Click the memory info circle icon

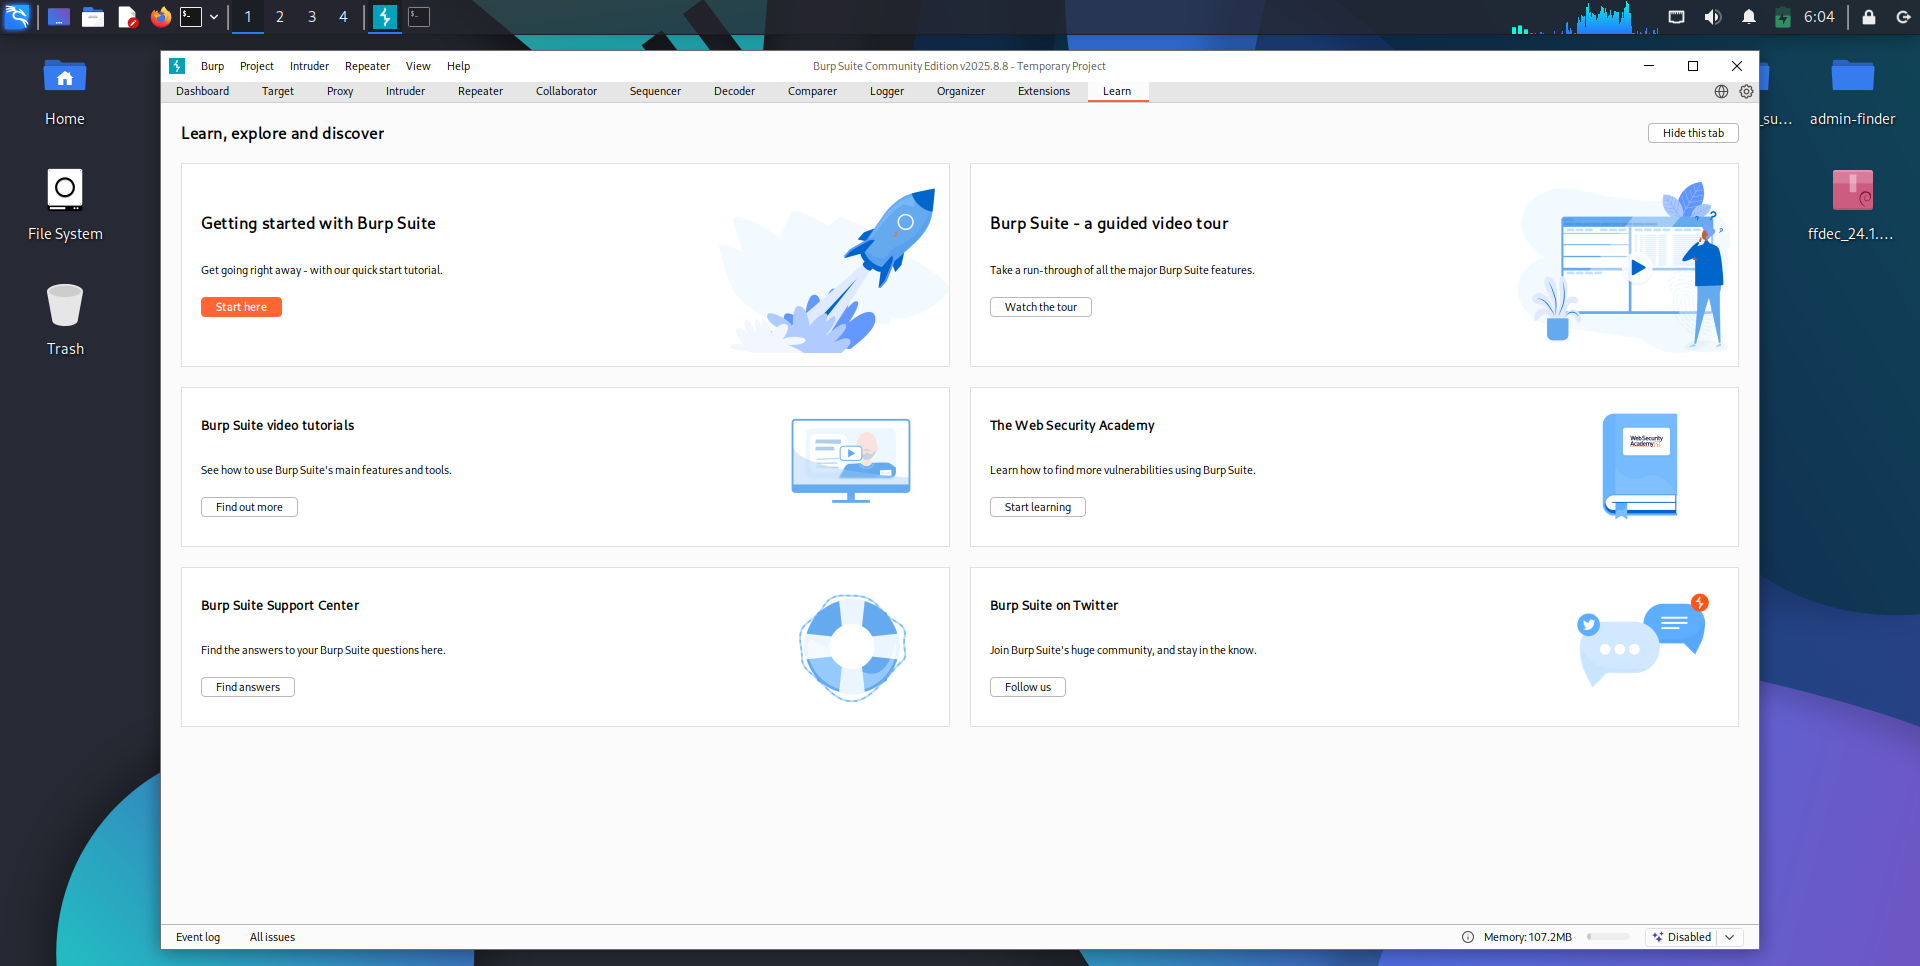1468,937
